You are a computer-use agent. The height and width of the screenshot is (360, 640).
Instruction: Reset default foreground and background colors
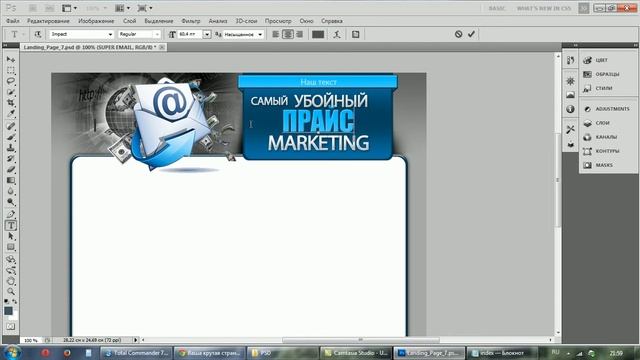[x=7, y=302]
